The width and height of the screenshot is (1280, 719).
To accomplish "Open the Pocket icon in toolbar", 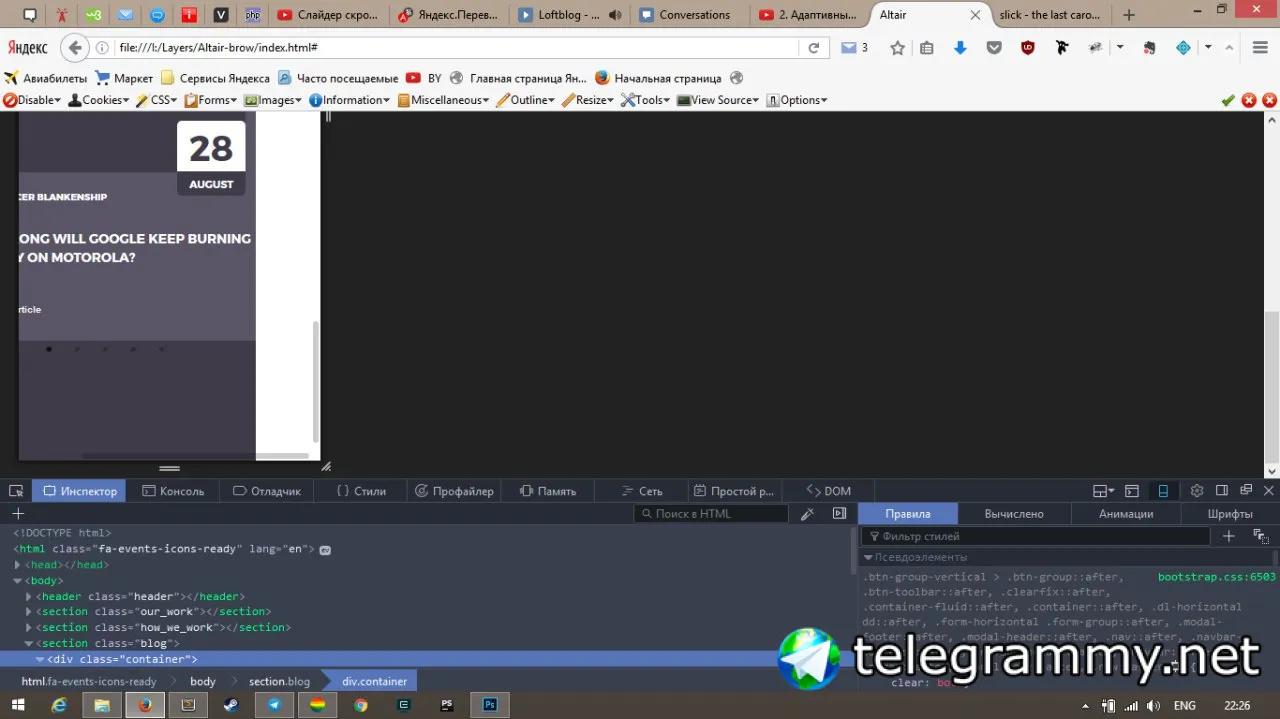I will pyautogui.click(x=994, y=47).
